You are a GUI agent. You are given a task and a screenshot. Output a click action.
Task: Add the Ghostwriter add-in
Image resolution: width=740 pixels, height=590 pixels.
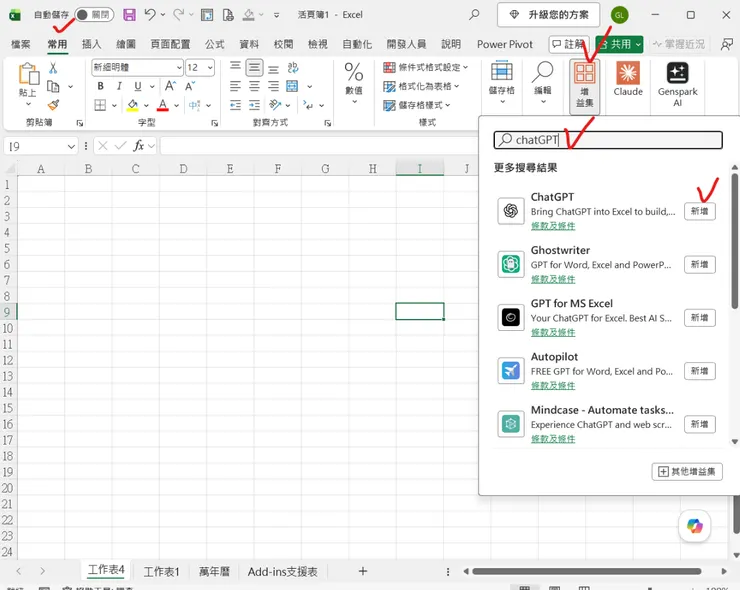coord(699,264)
